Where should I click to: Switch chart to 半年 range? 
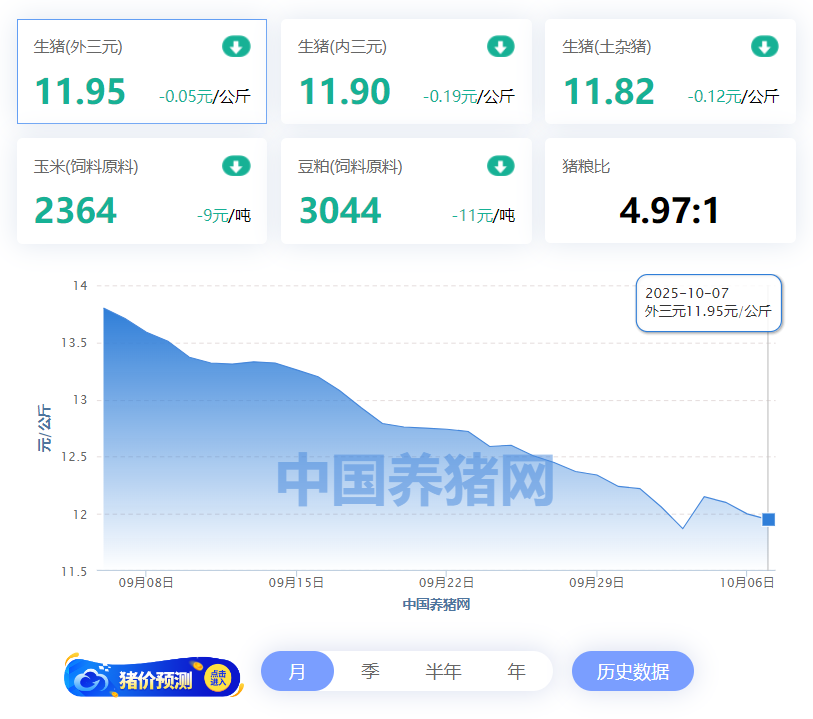[x=443, y=671]
